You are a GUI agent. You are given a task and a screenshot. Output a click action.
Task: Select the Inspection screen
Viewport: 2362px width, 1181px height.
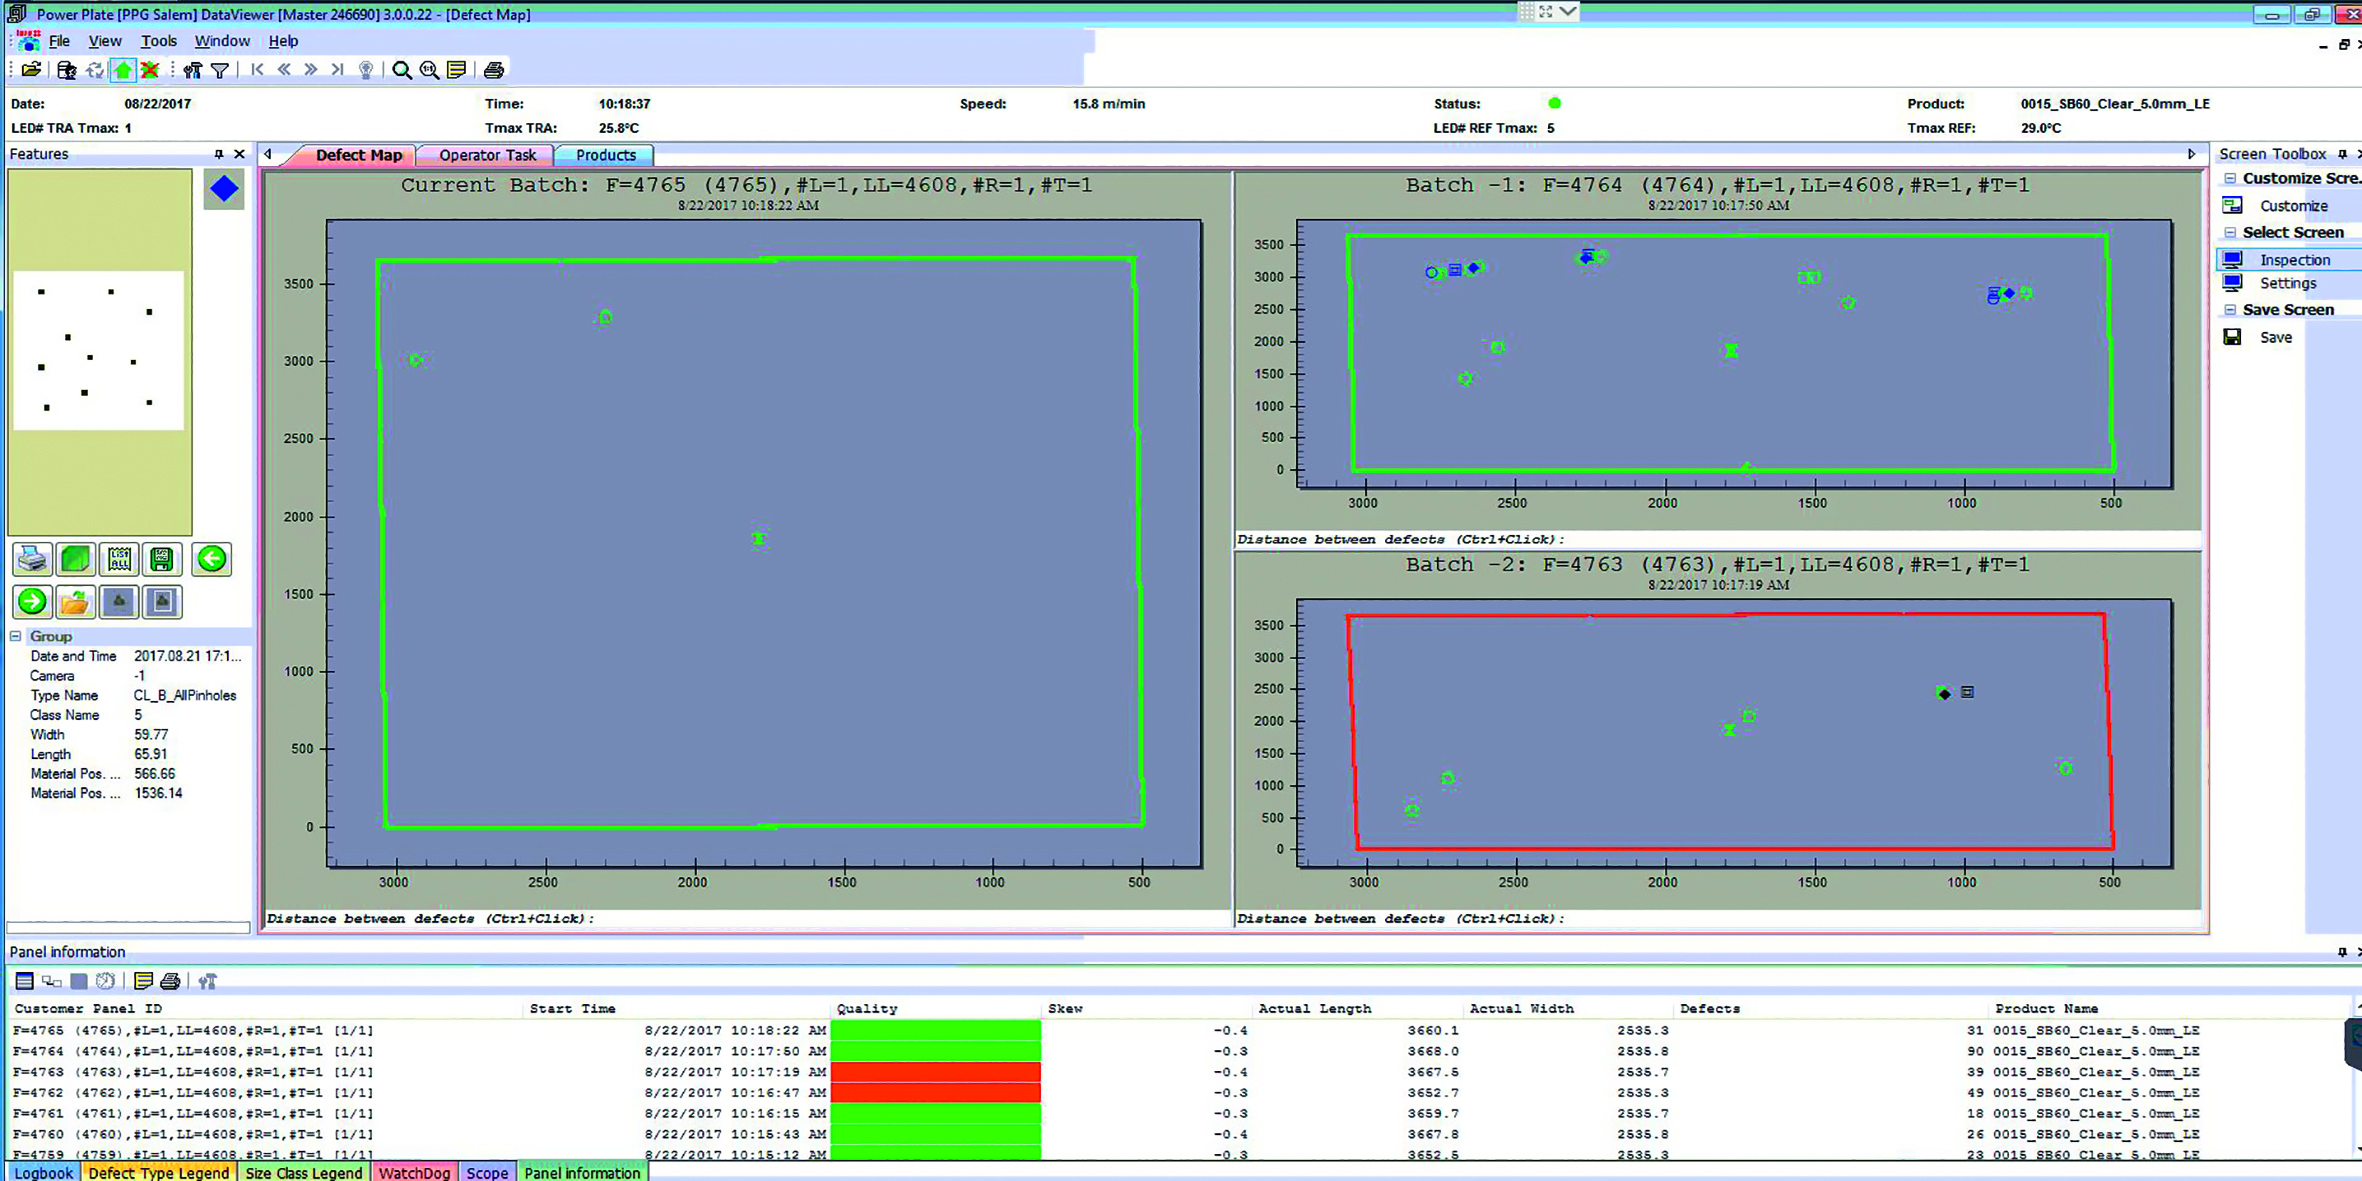2294,260
